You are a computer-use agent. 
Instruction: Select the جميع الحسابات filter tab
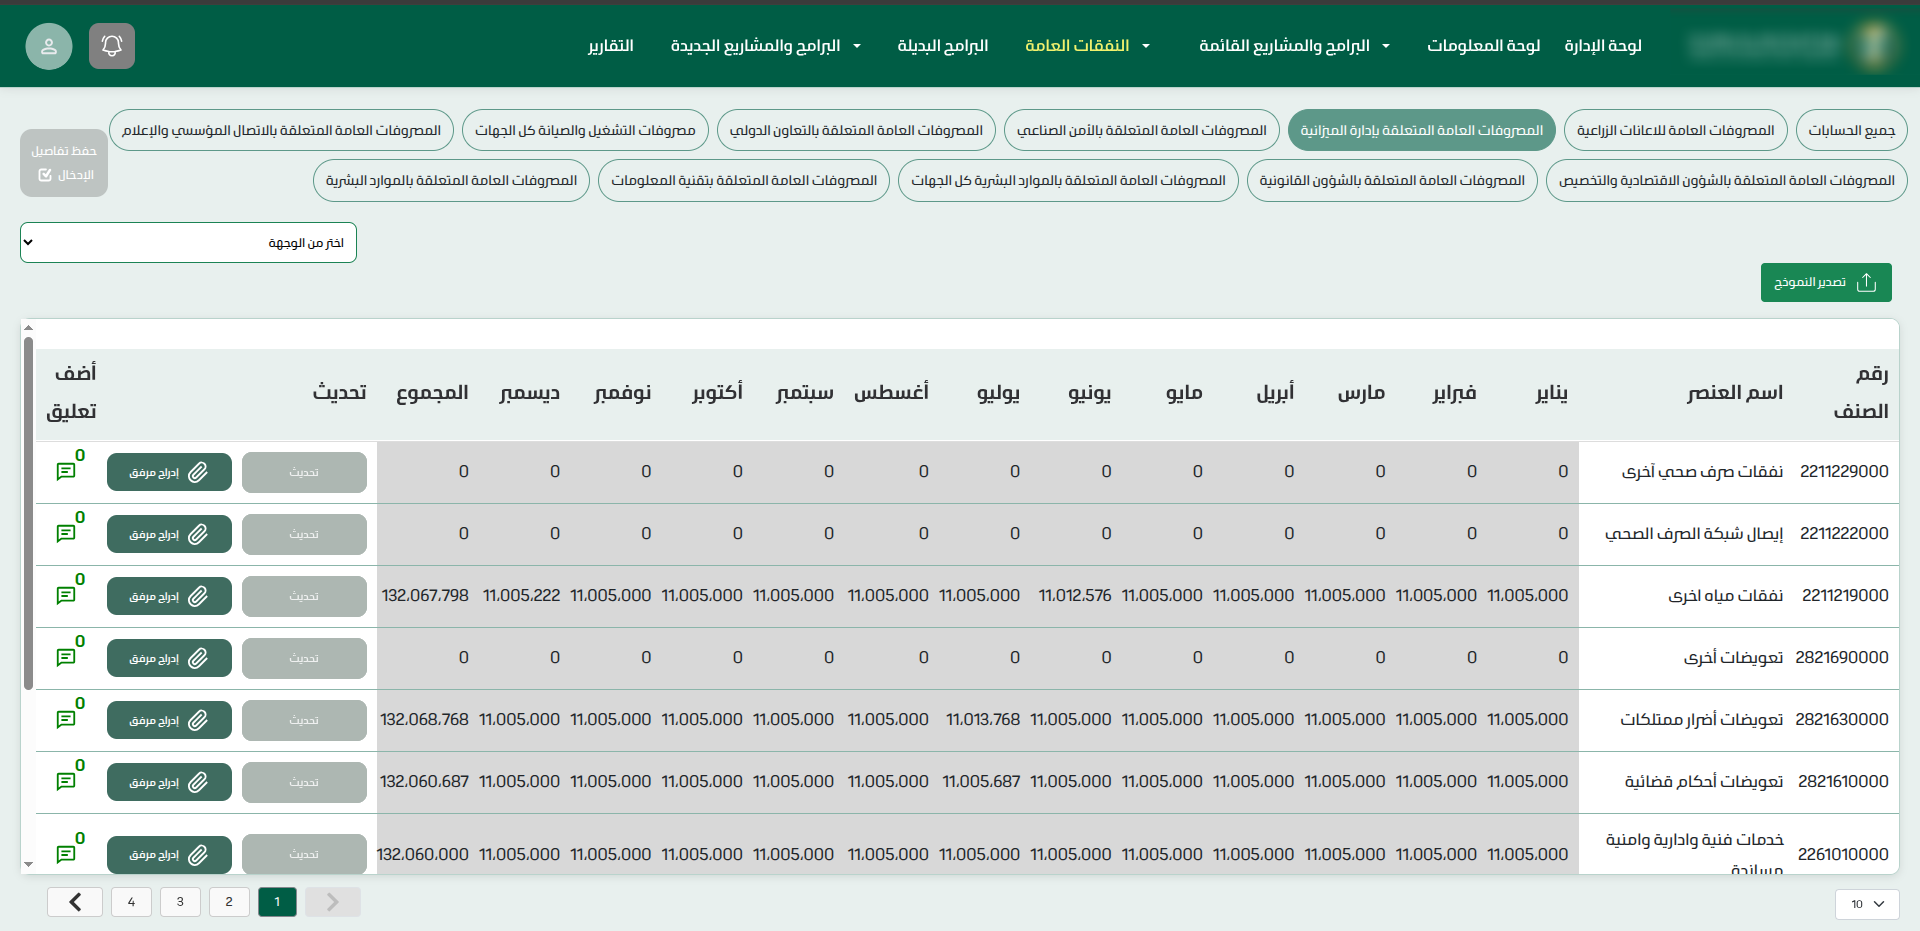[x=1851, y=131]
